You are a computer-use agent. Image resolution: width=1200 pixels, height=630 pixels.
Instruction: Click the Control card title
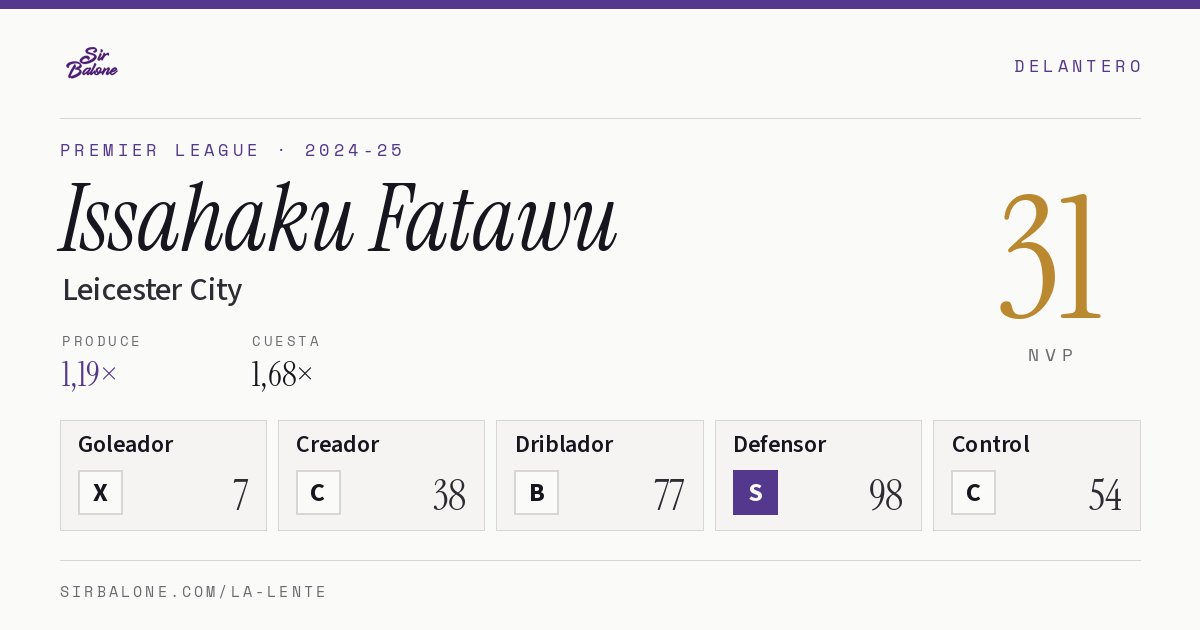(x=991, y=444)
